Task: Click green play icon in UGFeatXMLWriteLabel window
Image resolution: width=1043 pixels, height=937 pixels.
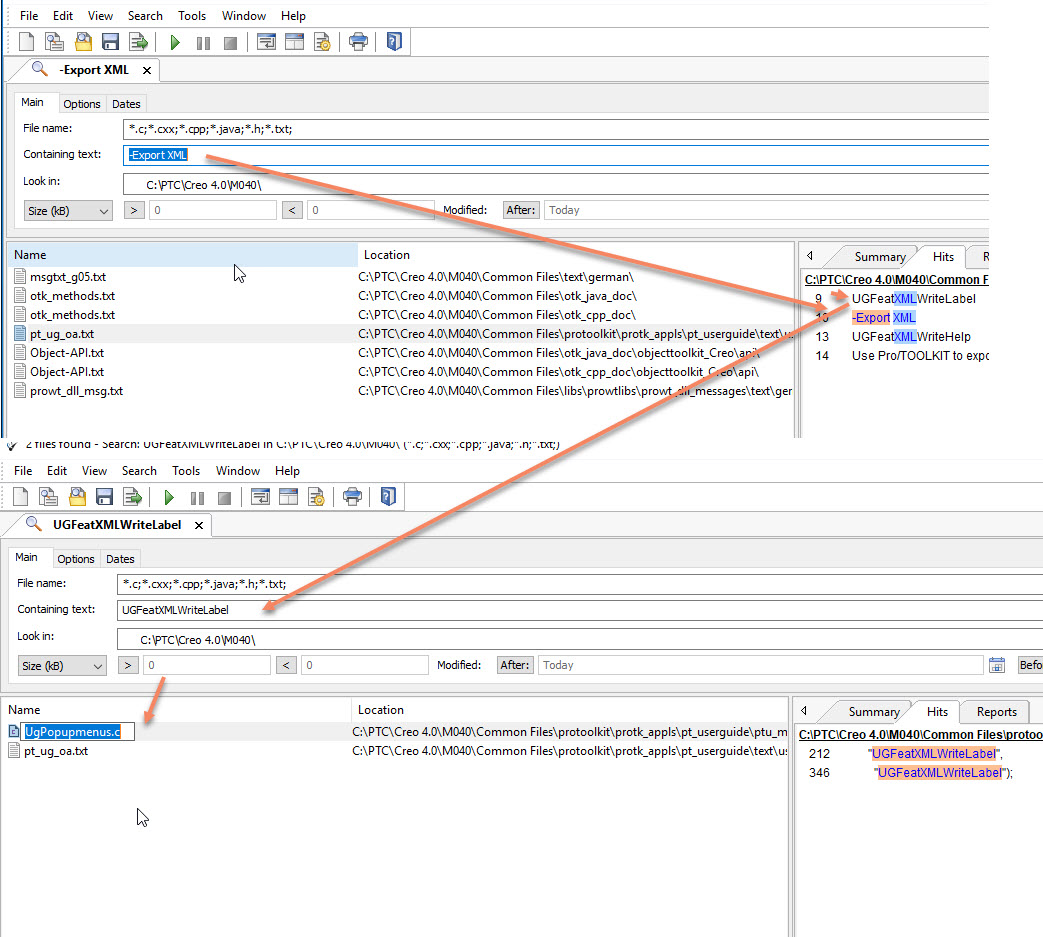Action: click(x=169, y=497)
